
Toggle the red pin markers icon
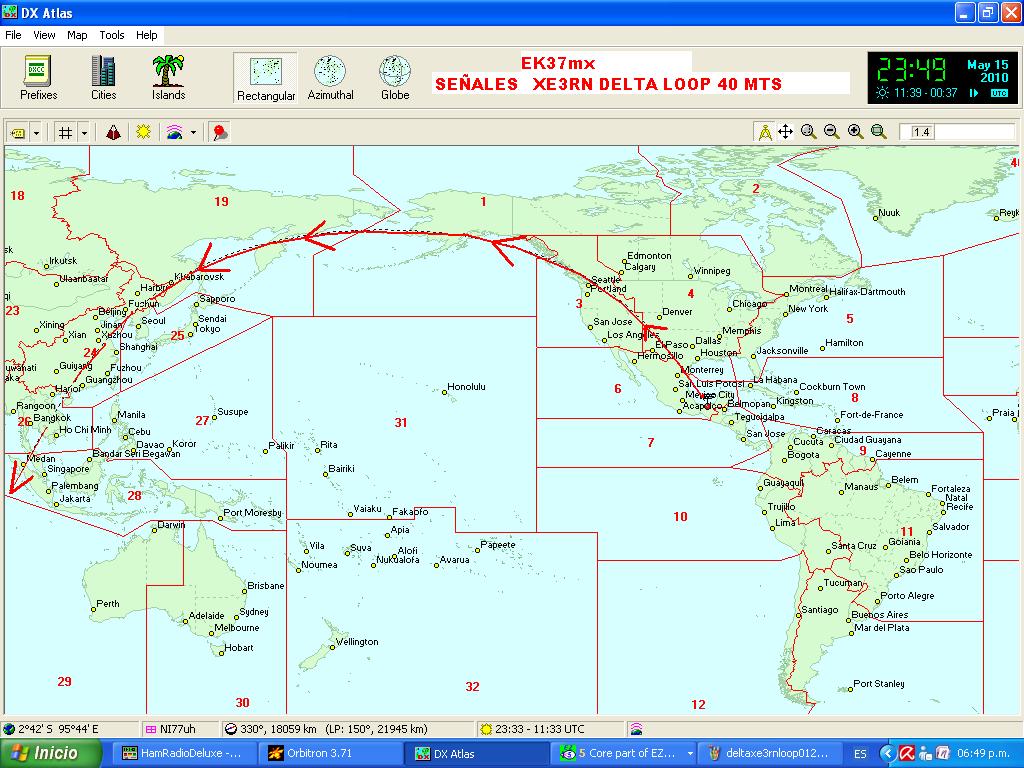(220, 133)
